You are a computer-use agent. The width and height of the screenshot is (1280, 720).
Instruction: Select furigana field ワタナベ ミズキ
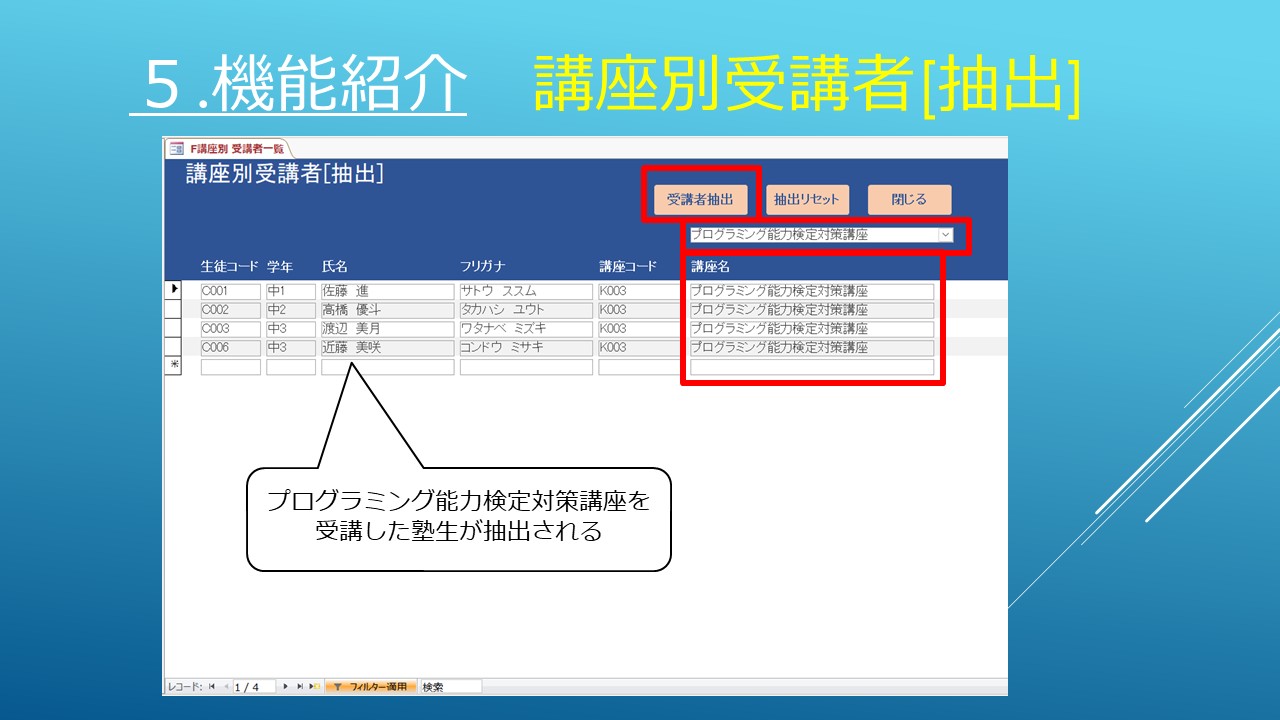[x=526, y=329]
